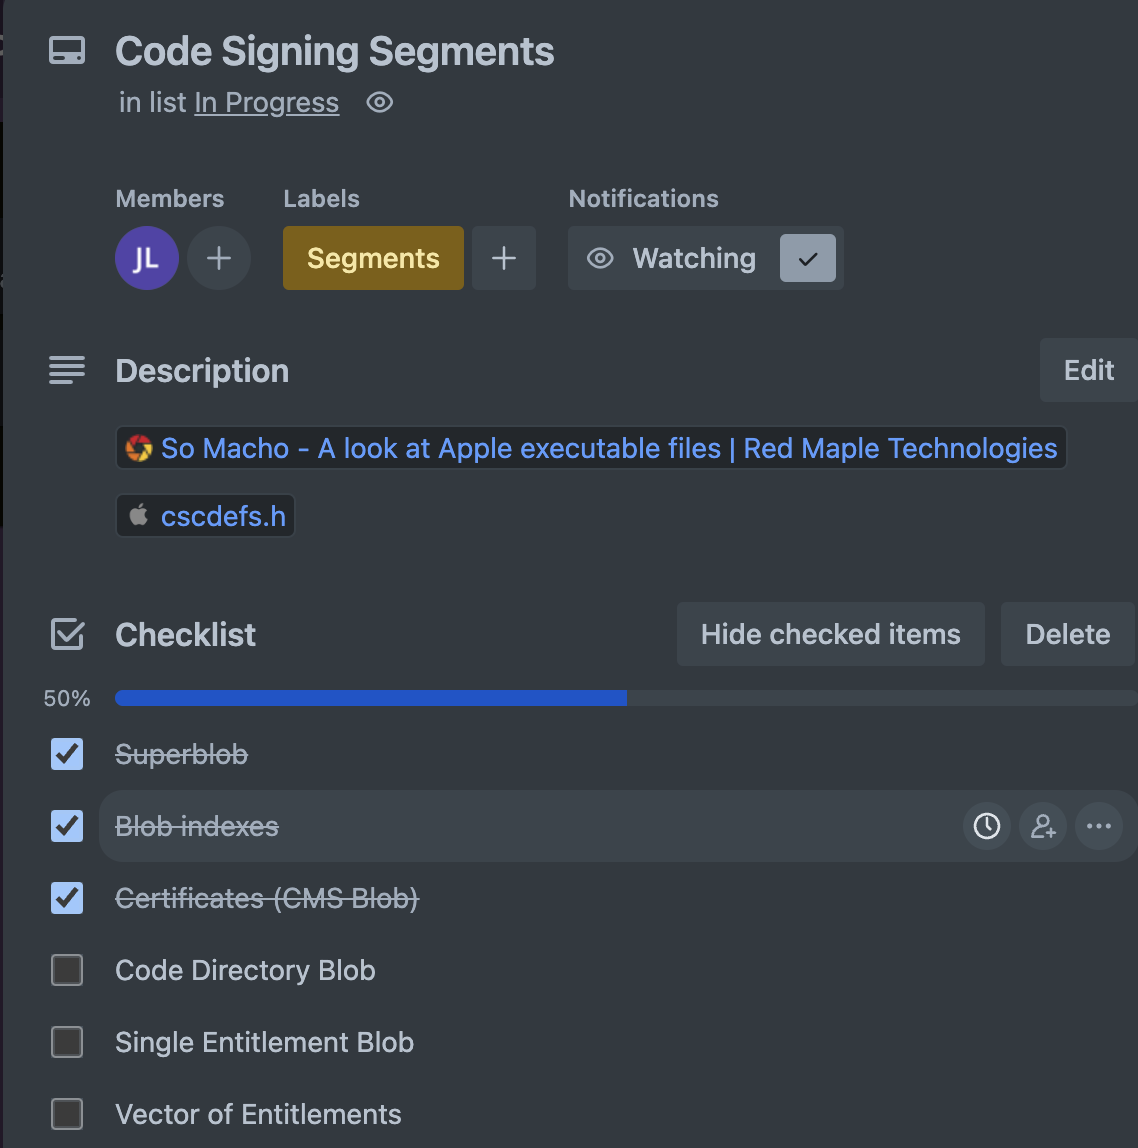Click the Description section icon
Screen dimensions: 1138x1148
66,370
